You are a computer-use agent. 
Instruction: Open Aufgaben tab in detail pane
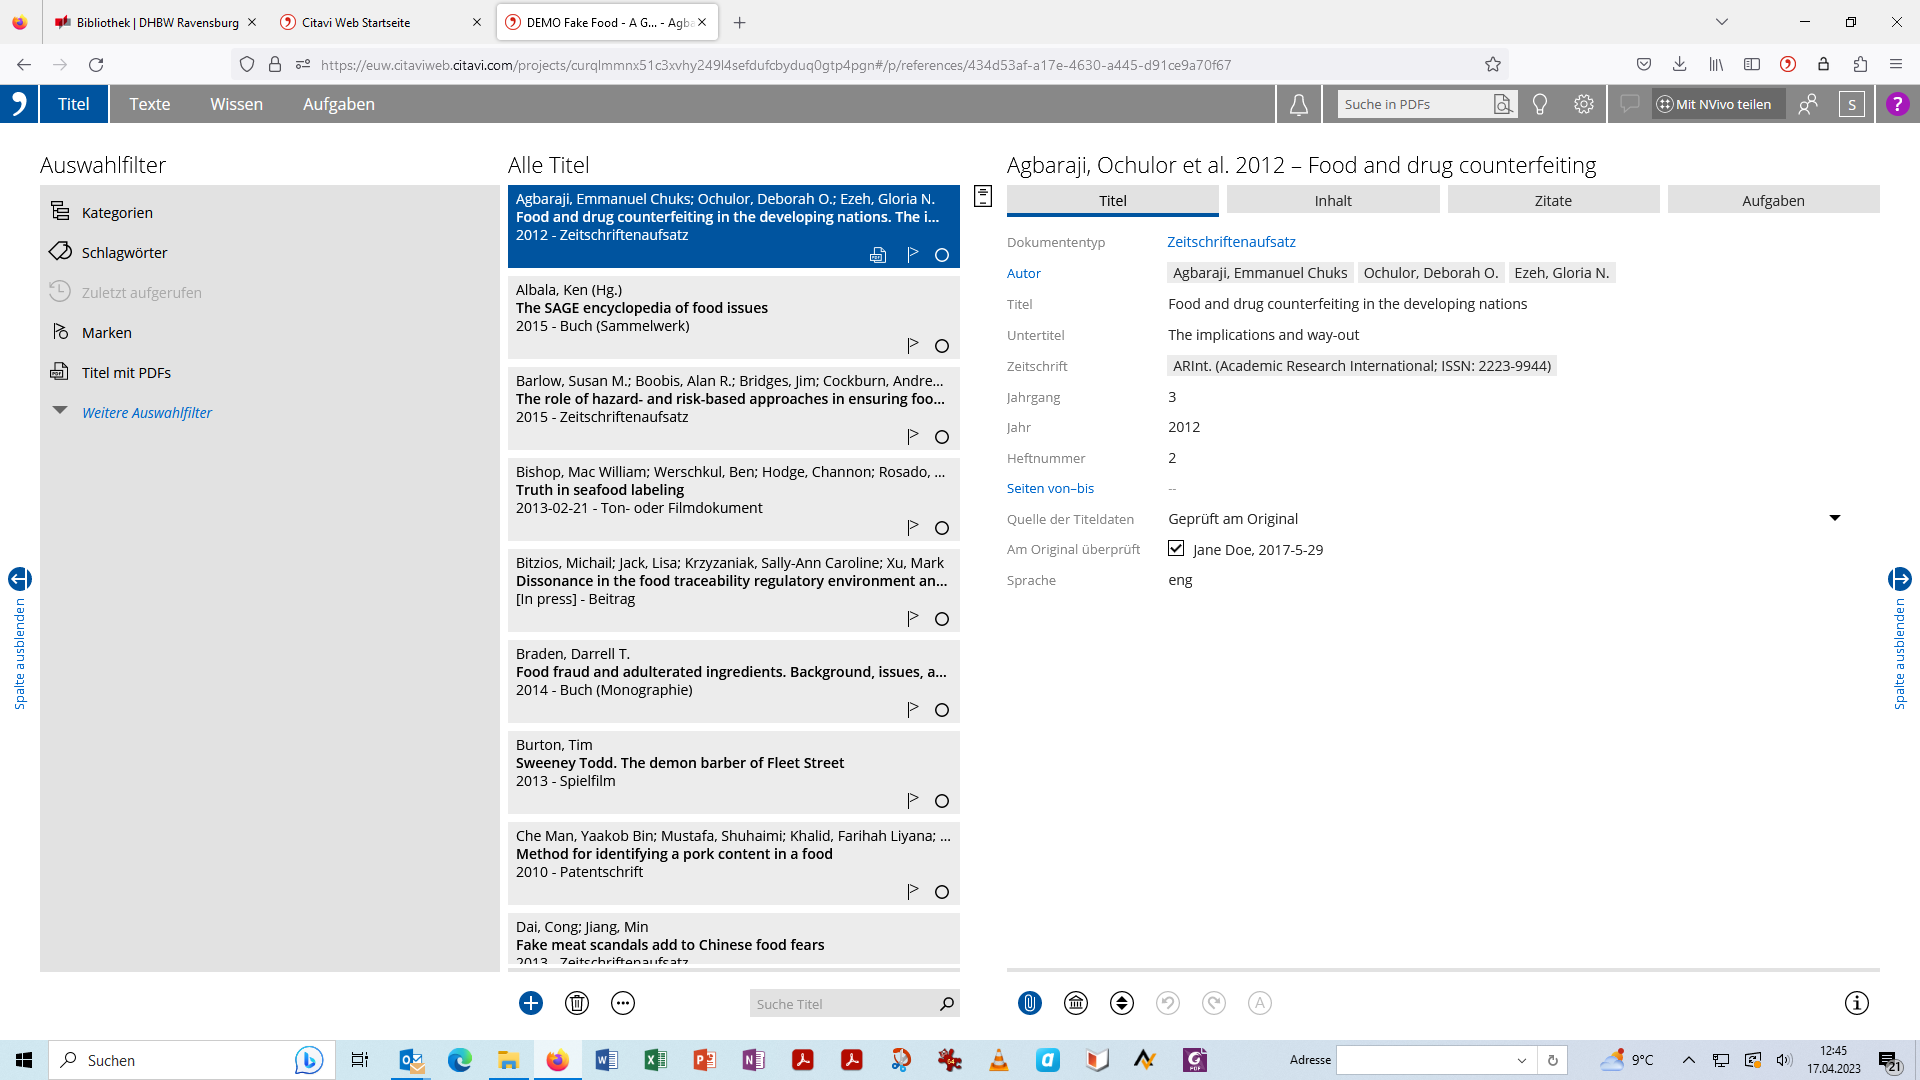point(1774,200)
